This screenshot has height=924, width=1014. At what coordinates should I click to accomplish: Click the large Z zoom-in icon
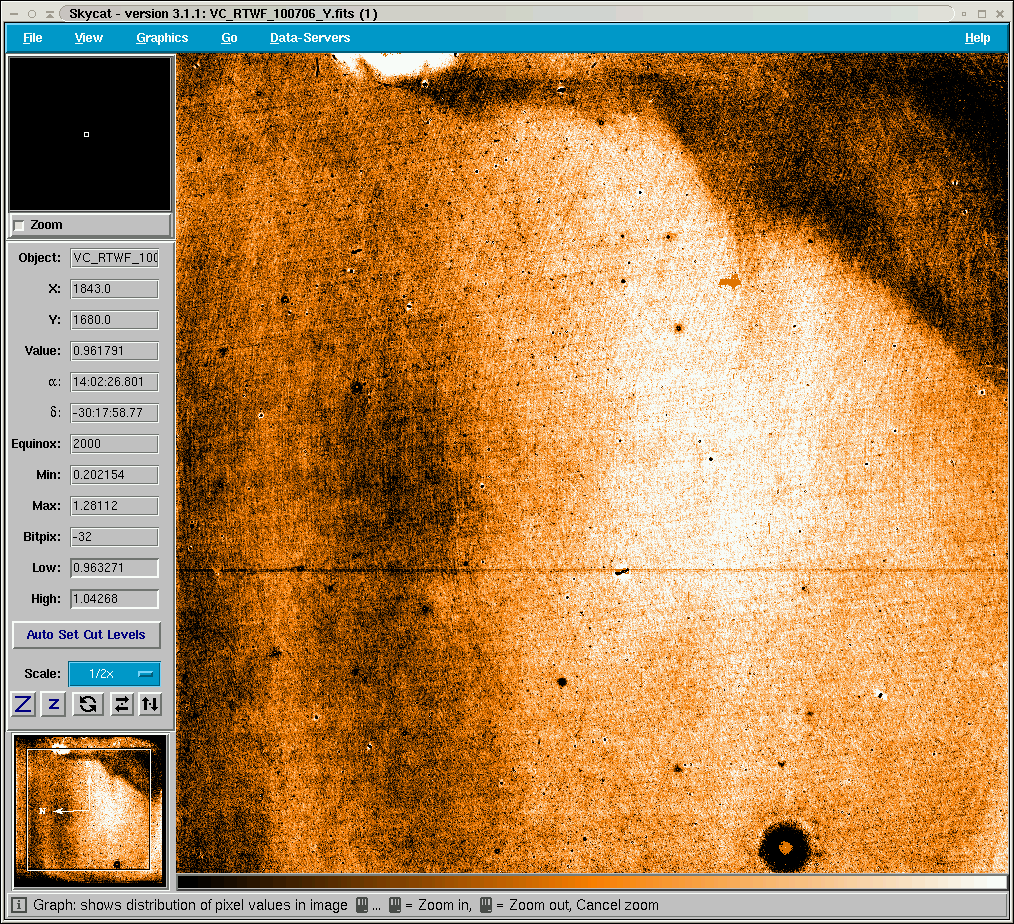23,704
